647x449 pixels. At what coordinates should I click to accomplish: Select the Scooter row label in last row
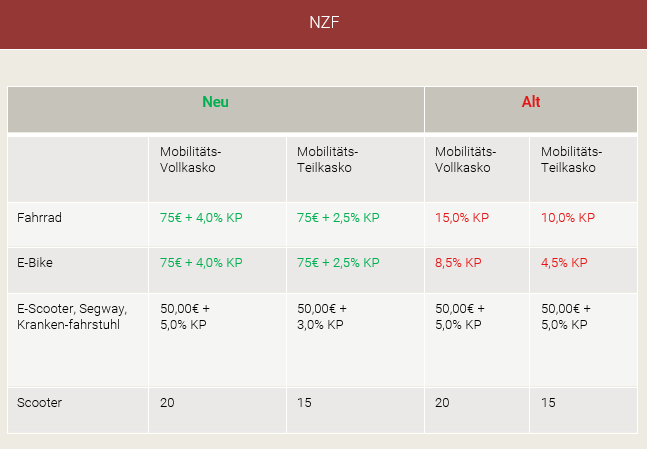(40, 402)
